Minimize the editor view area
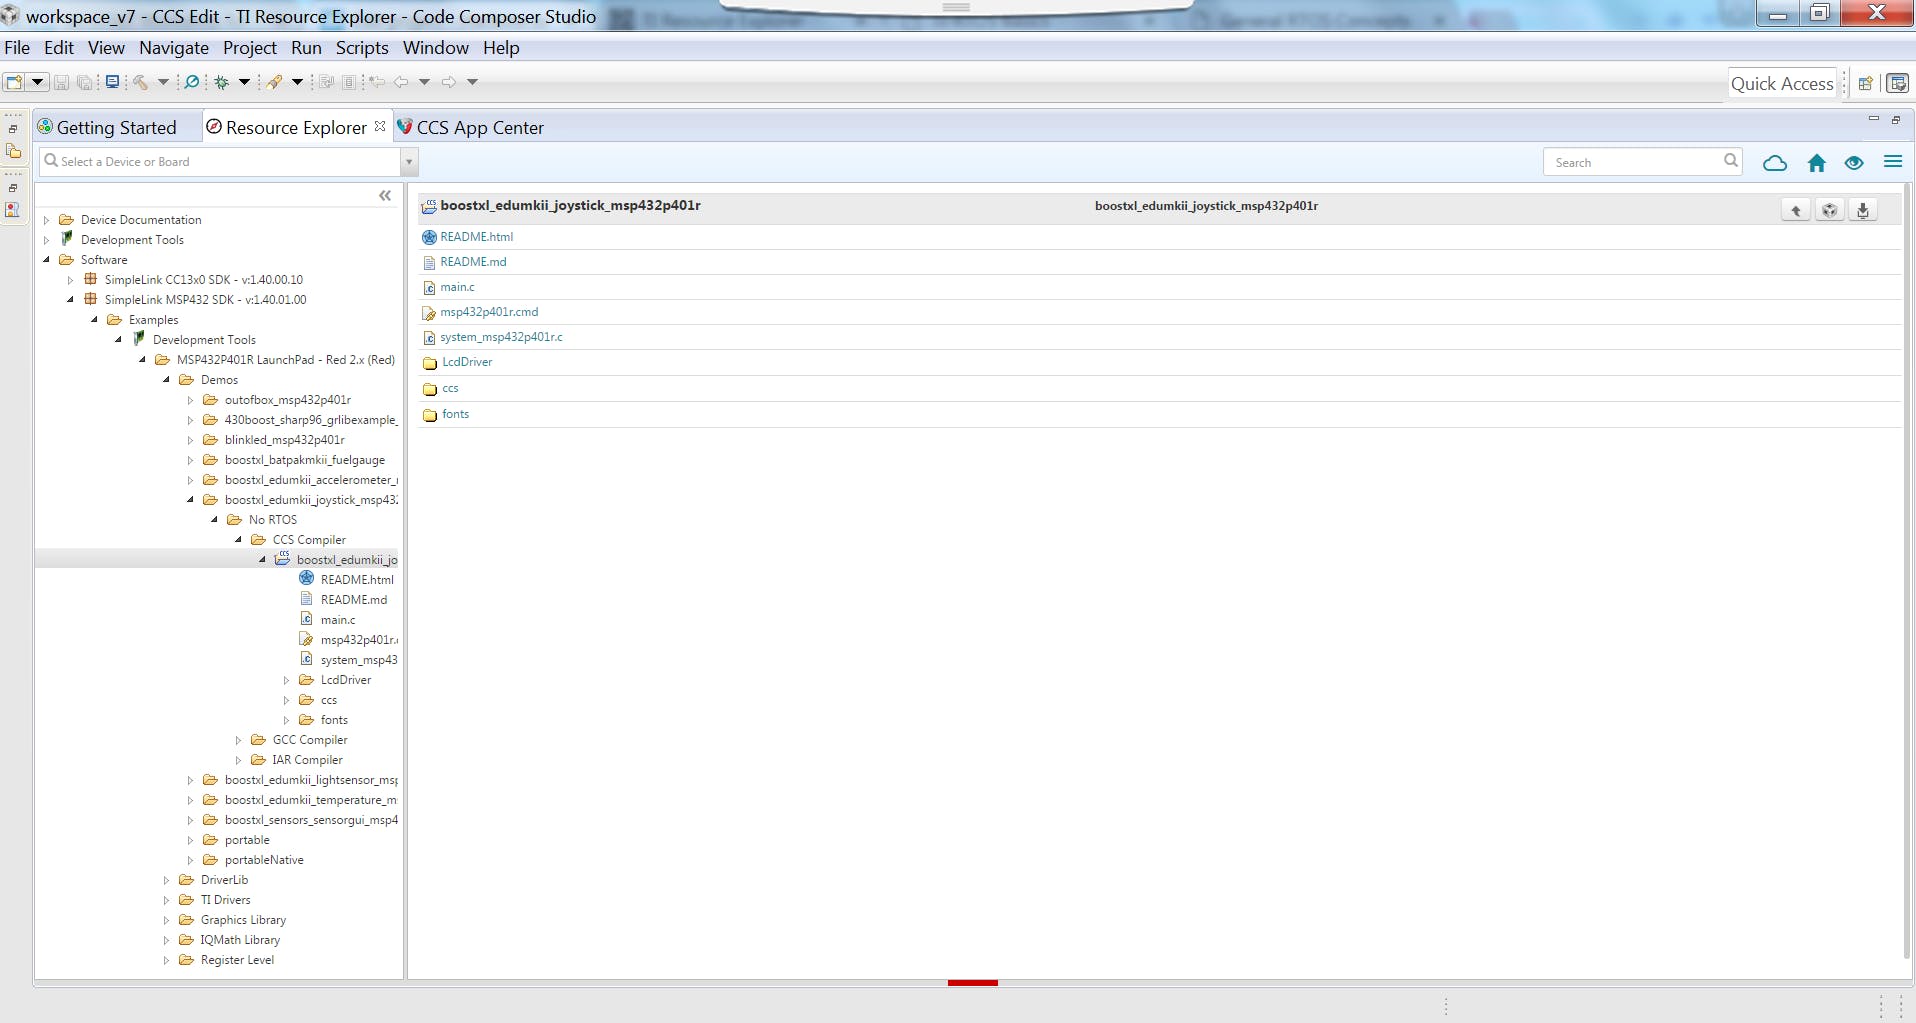Screen dimensions: 1916x1023 1874,119
